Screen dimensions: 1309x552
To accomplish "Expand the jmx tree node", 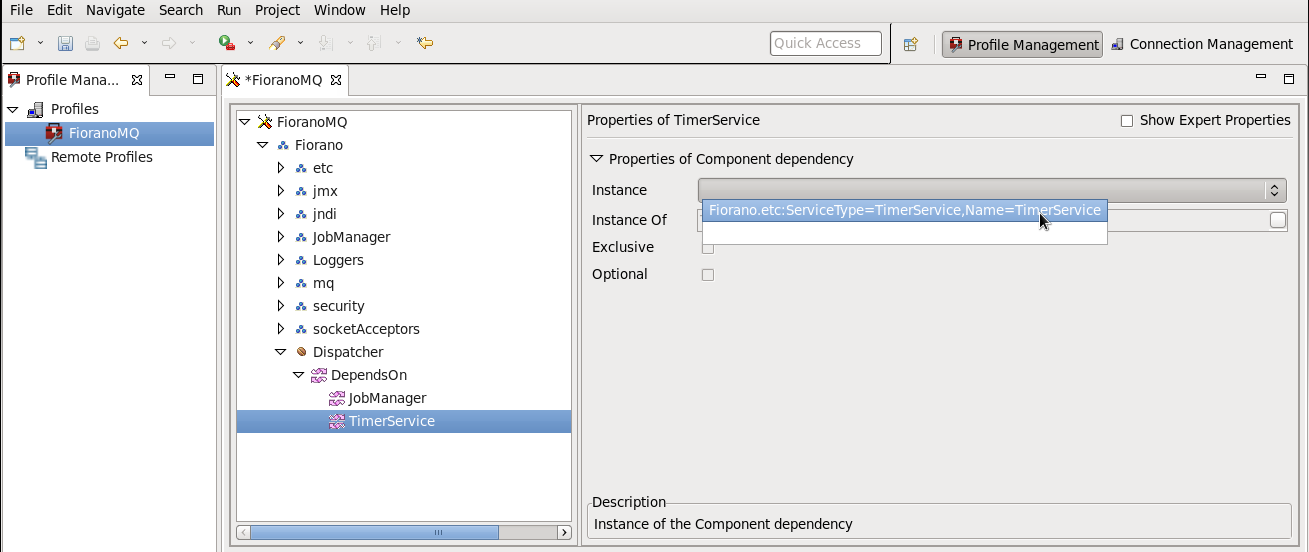I will 281,191.
